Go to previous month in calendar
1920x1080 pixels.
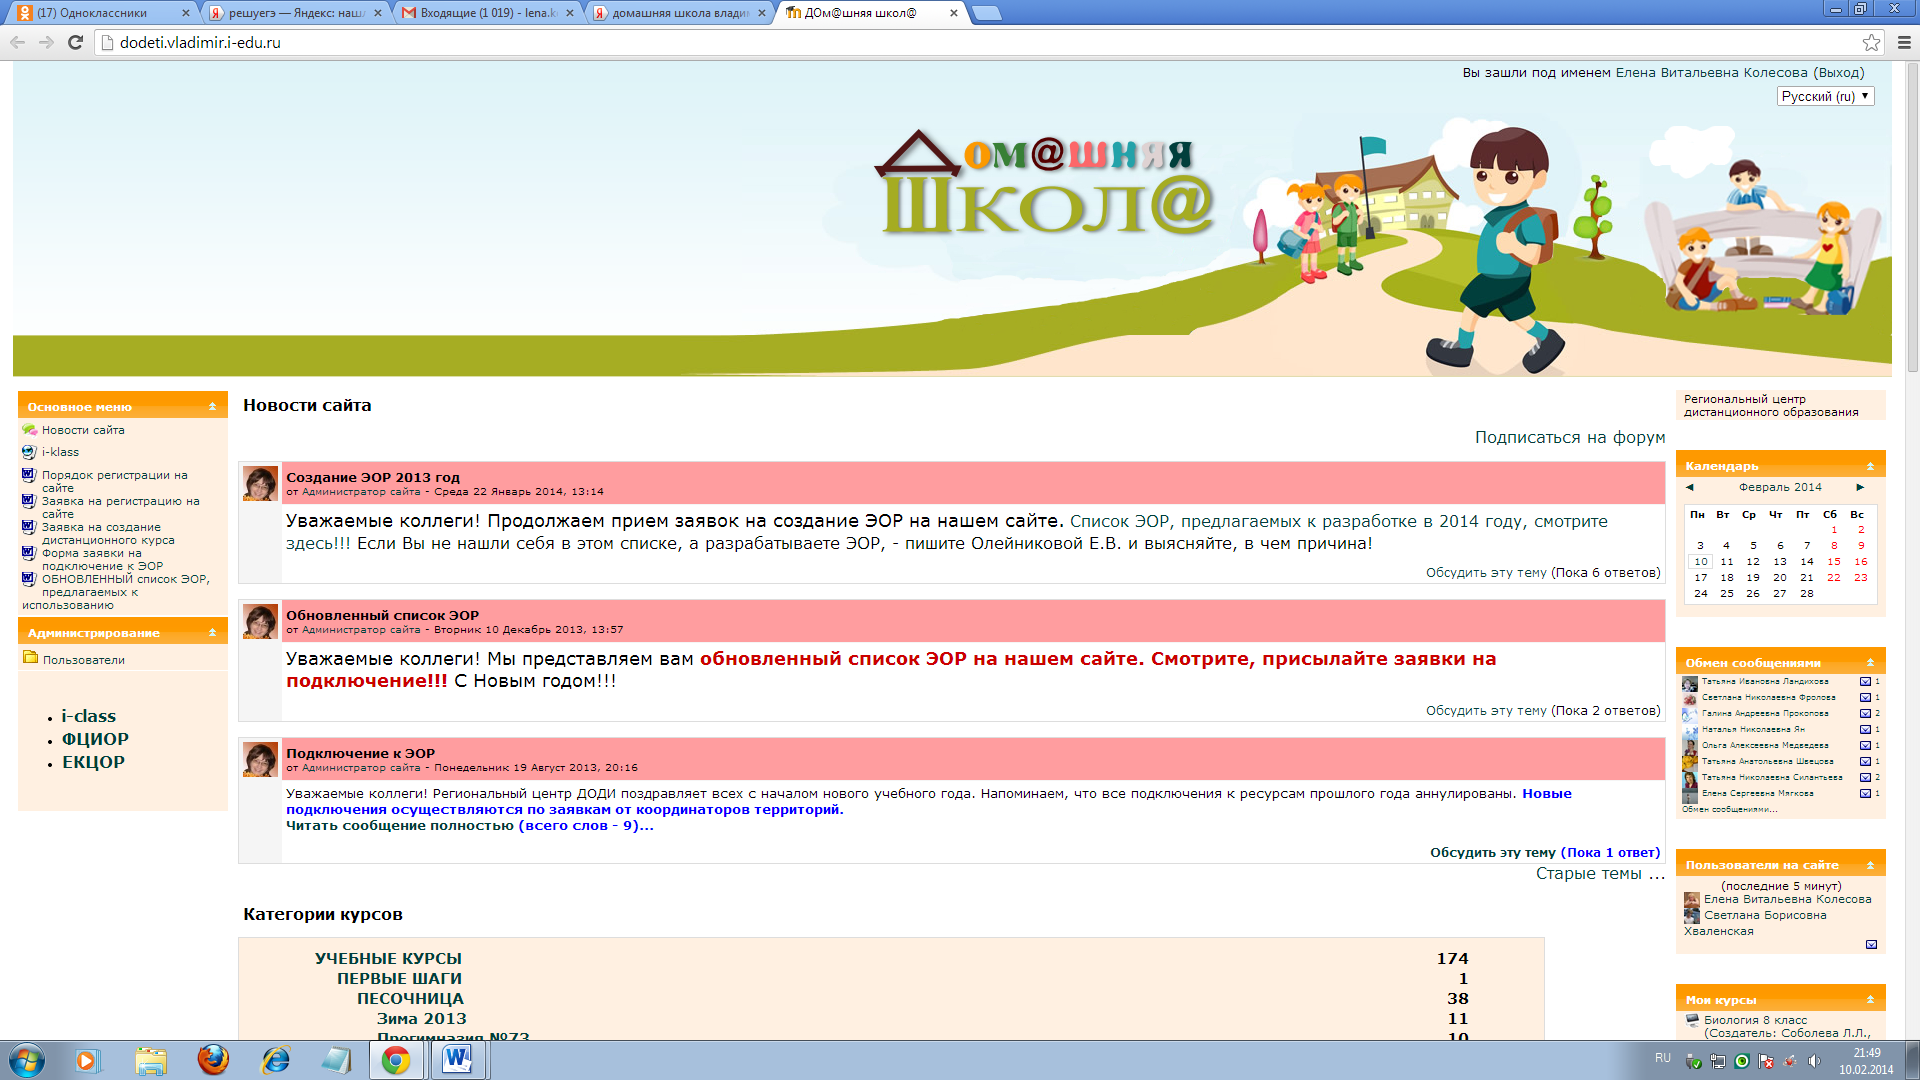1690,487
